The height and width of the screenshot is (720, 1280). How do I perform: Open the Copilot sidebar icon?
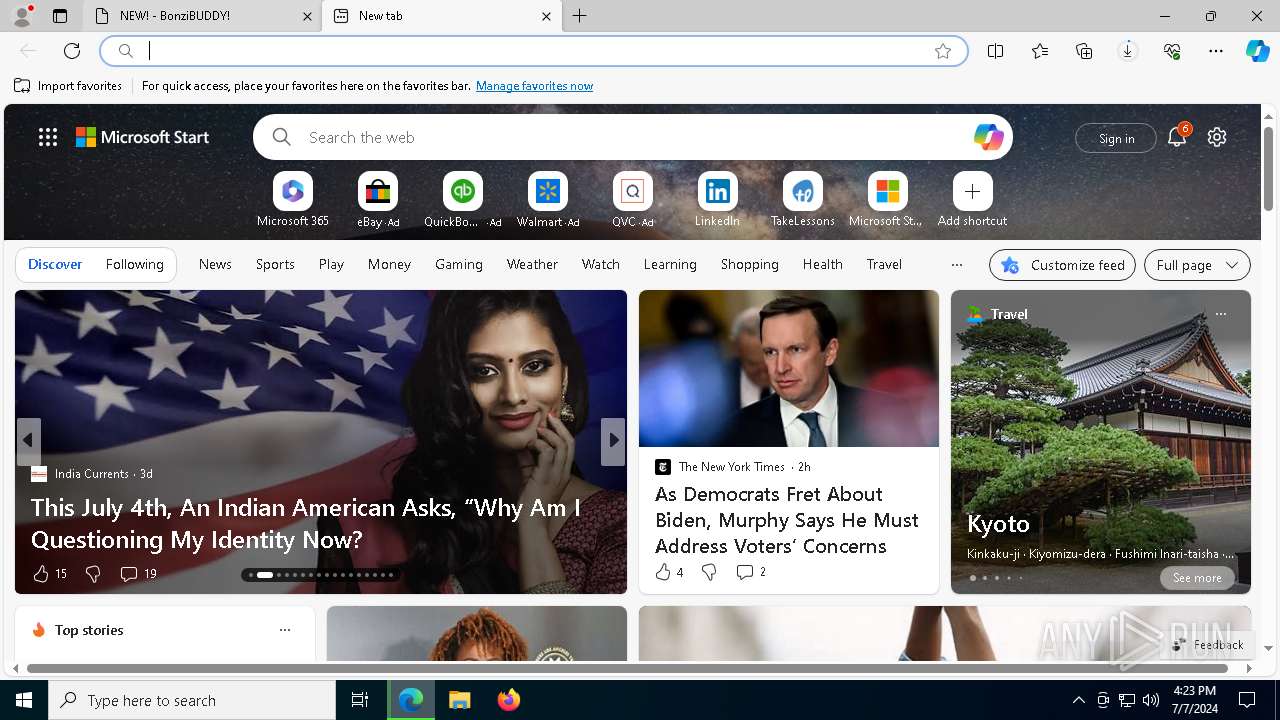1258,51
